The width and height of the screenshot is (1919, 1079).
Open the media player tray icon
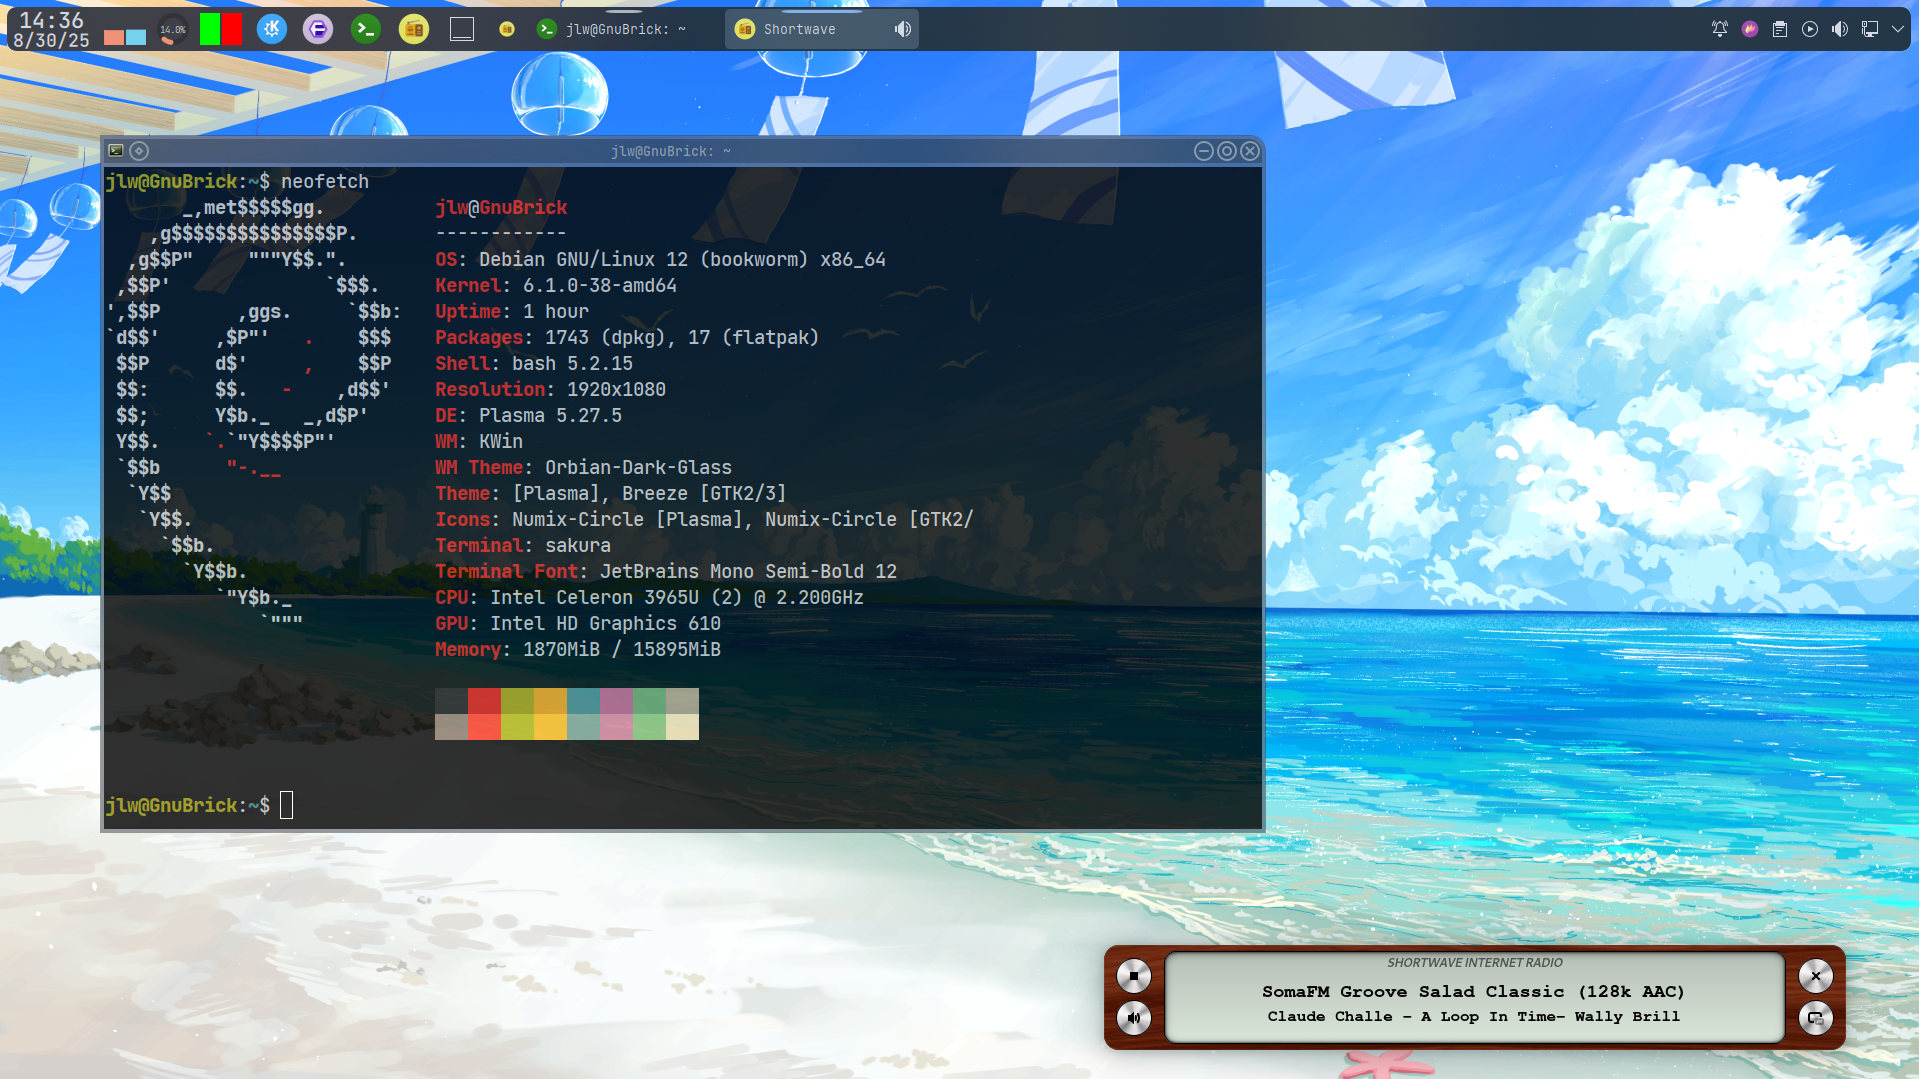(1809, 29)
